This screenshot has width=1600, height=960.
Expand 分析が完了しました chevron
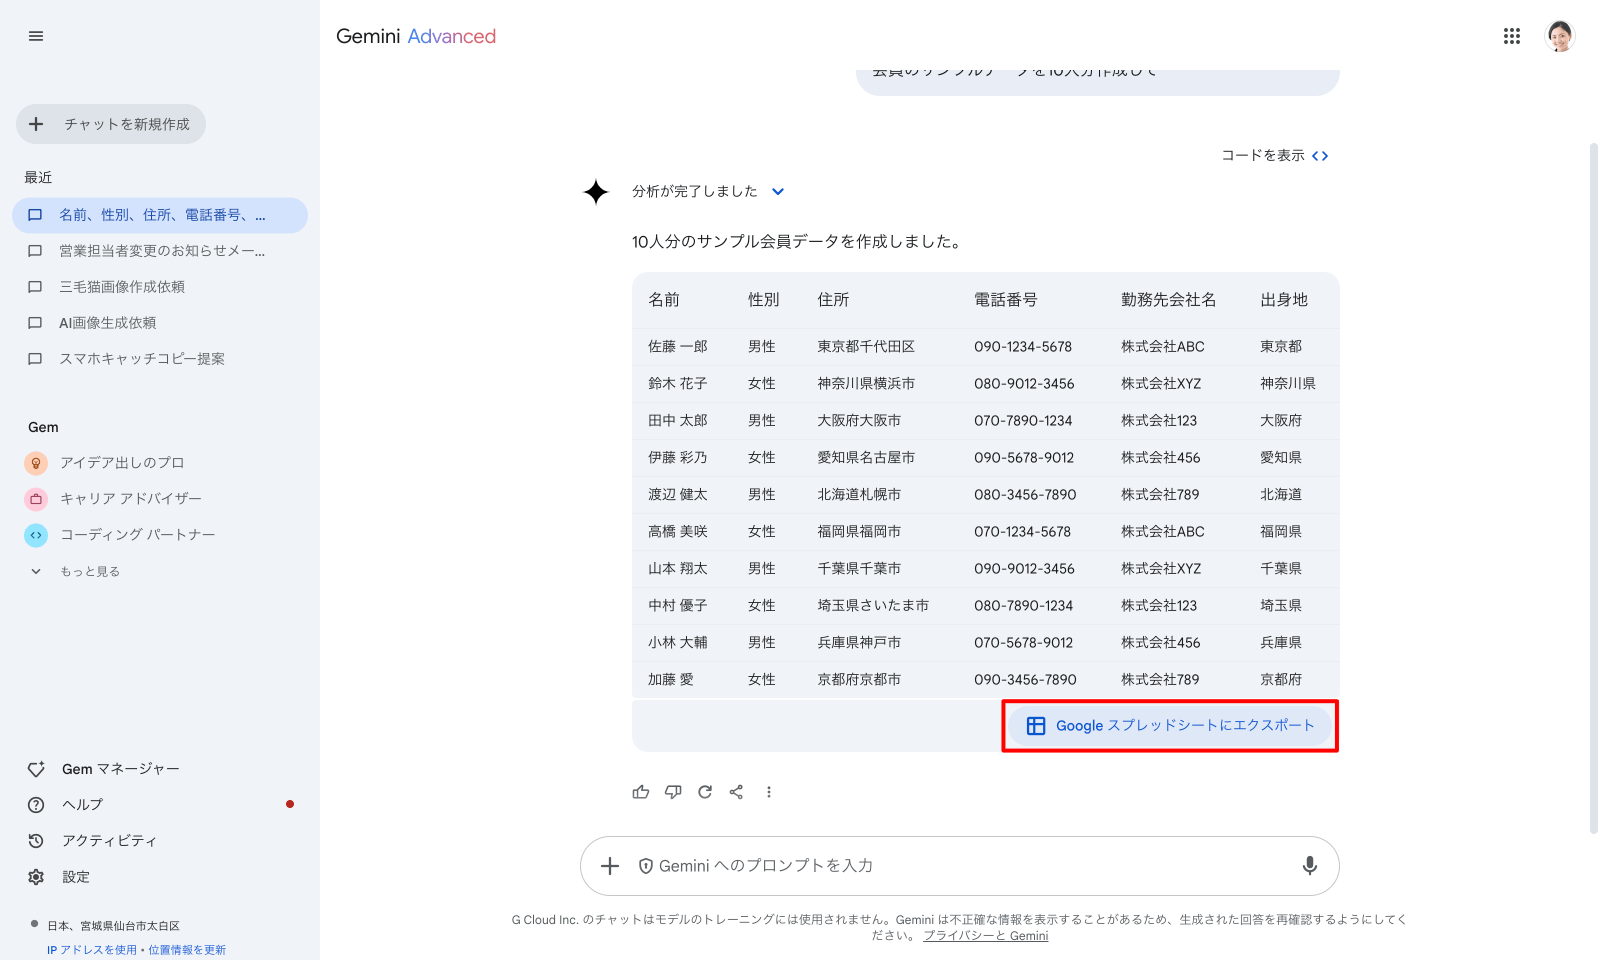778,191
